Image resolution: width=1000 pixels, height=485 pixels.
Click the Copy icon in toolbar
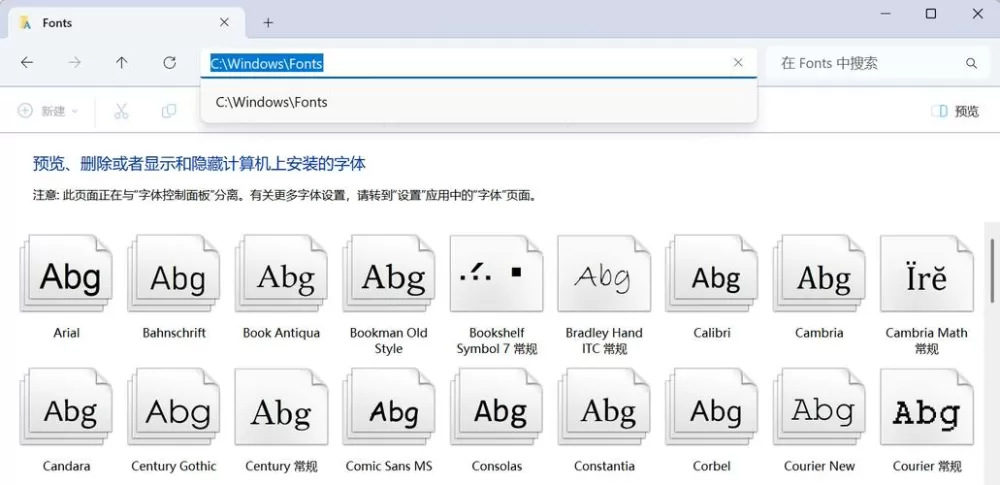pyautogui.click(x=169, y=111)
